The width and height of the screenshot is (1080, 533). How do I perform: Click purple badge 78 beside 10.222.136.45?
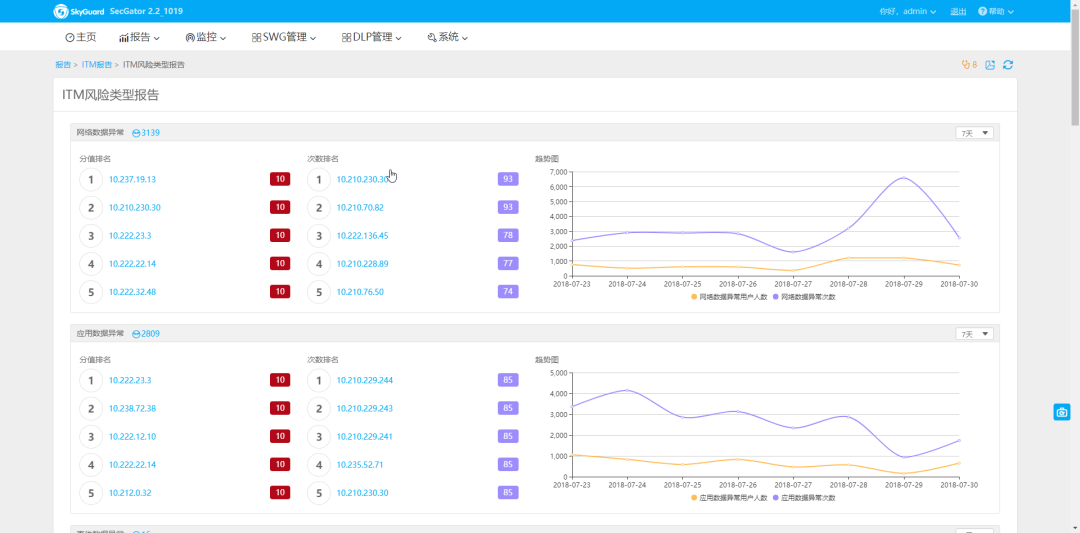508,236
